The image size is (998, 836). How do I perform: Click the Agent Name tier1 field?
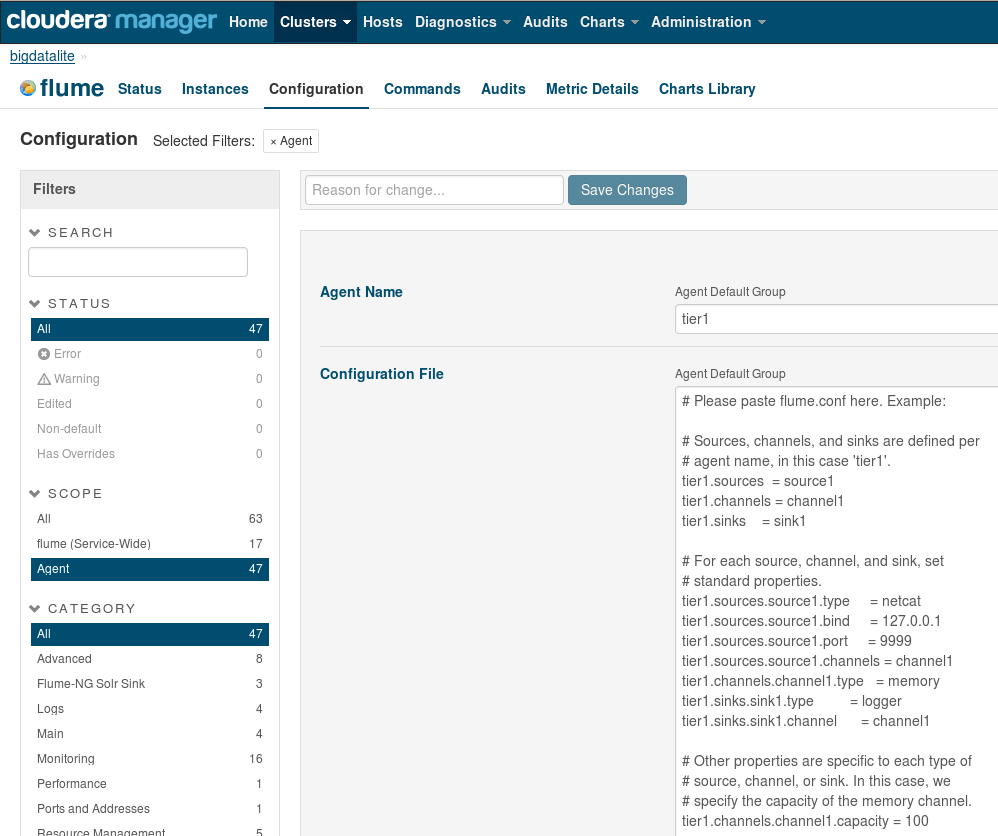tap(836, 319)
